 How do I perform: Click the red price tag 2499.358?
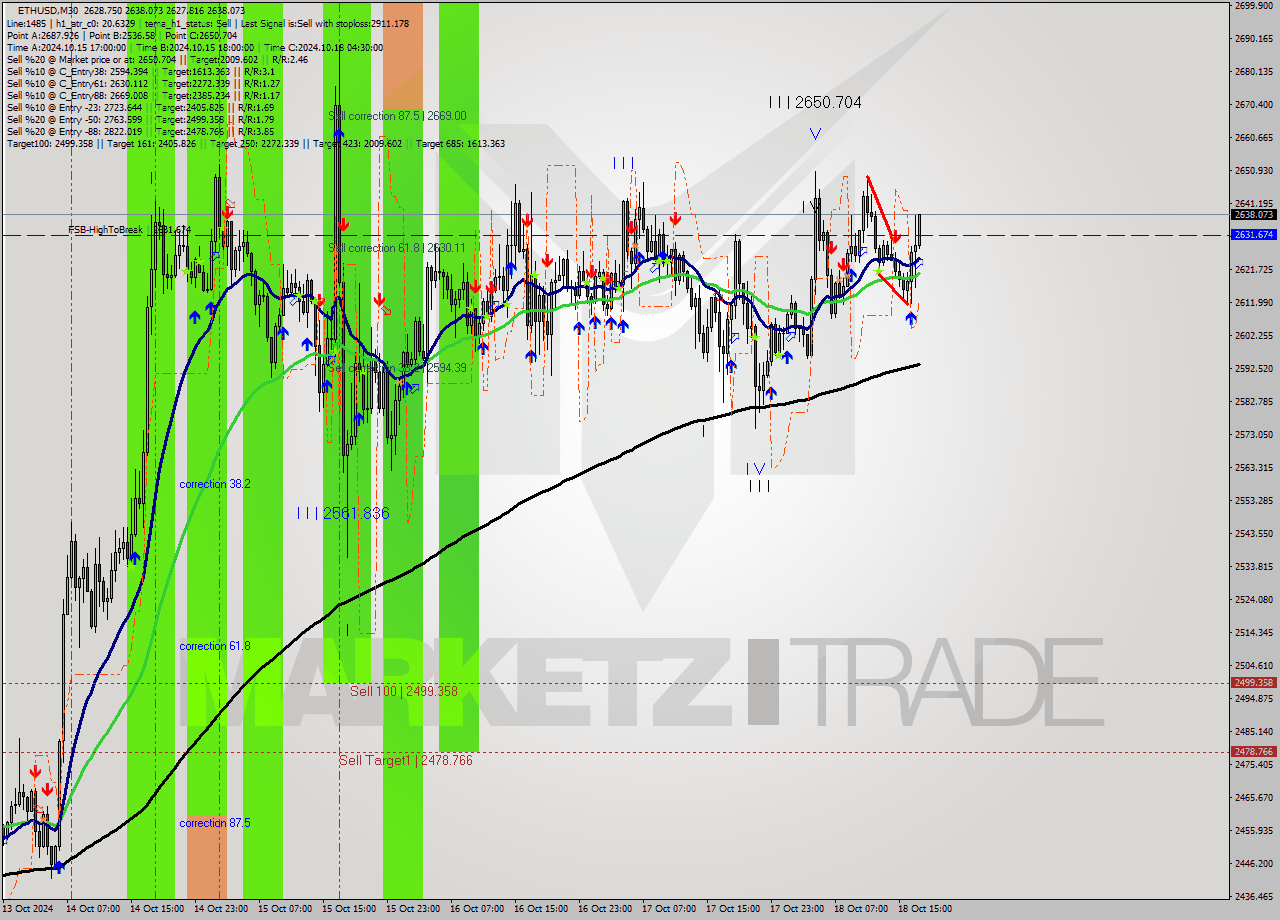[x=1253, y=683]
